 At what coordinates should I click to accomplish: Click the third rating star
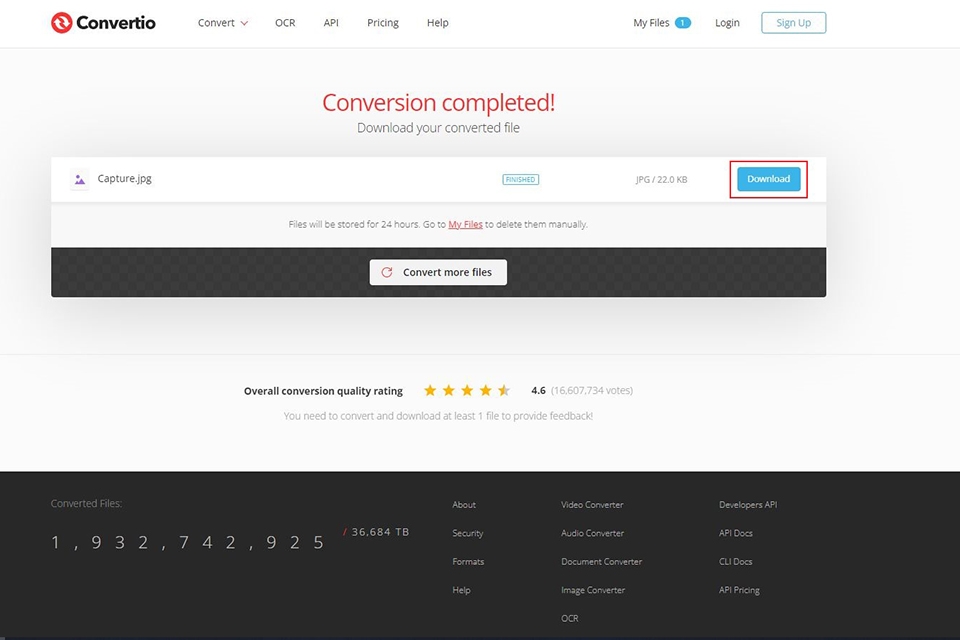coord(467,390)
